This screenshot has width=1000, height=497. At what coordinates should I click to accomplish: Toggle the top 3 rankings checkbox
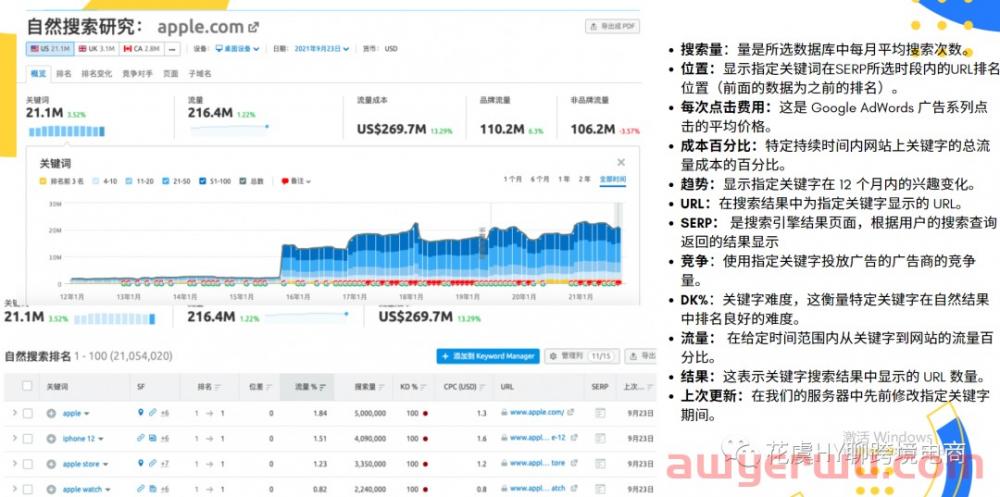(43, 181)
